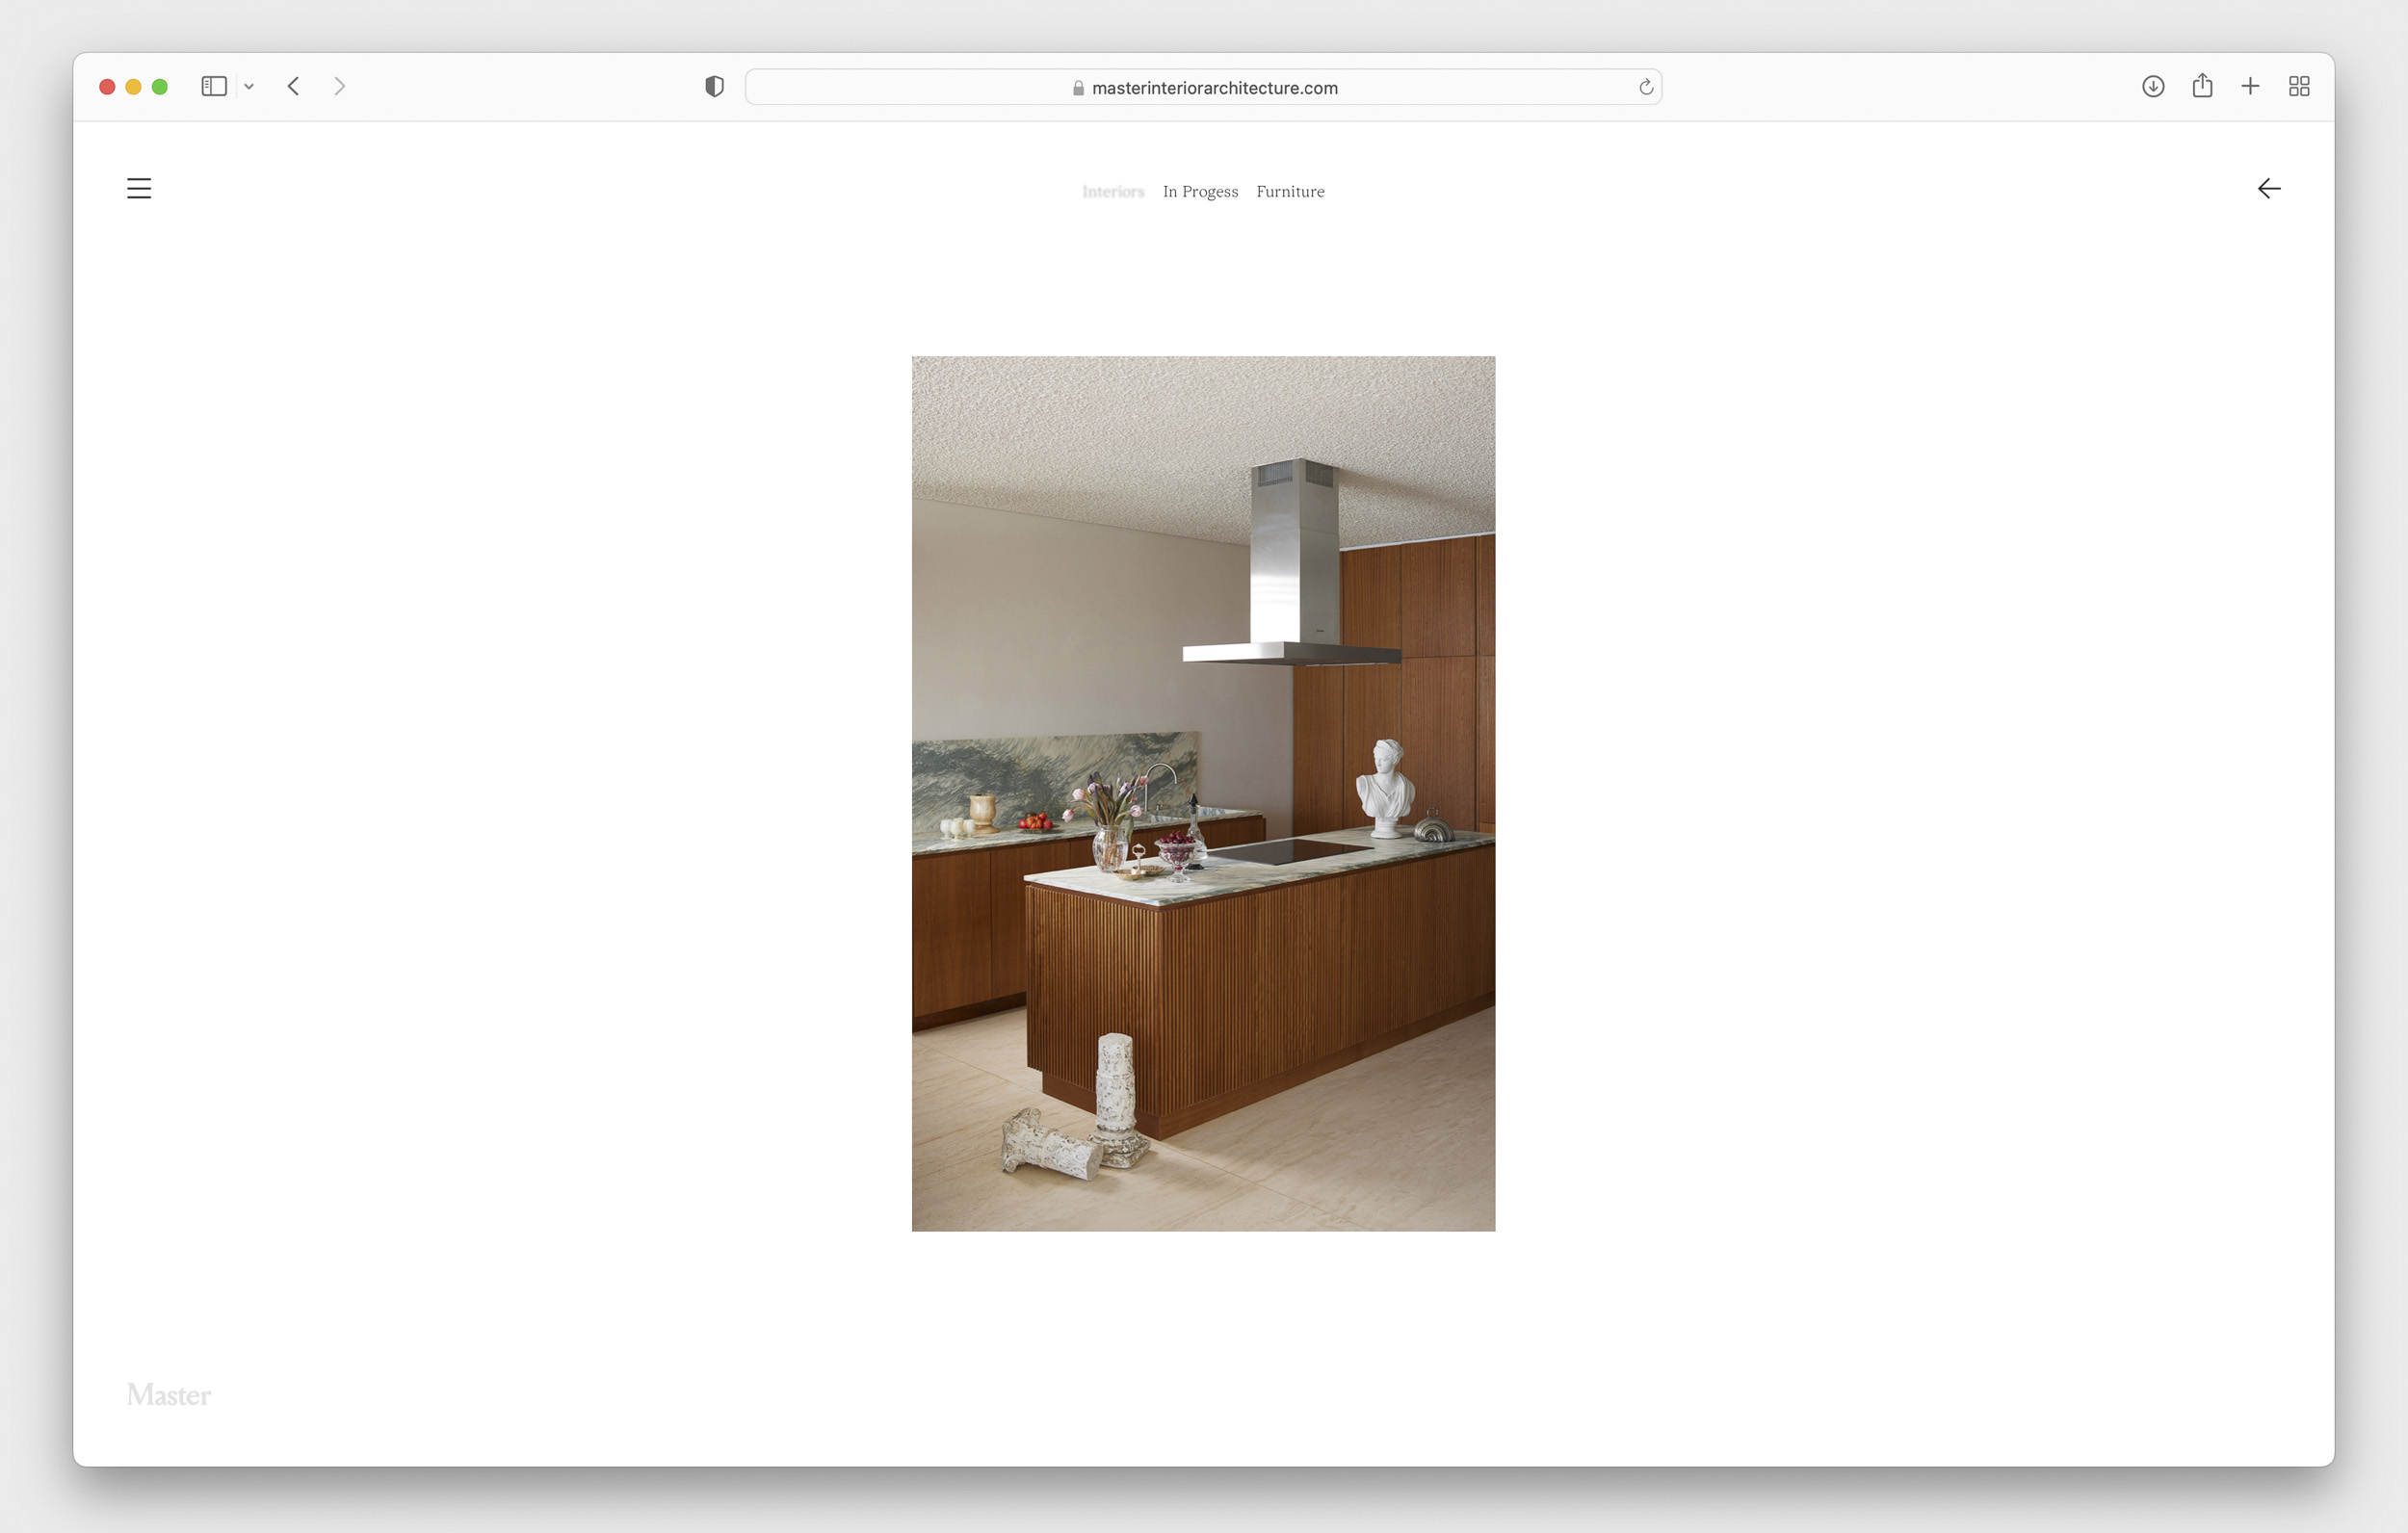Show the downloads list
Image resolution: width=2408 pixels, height=1533 pixels.
point(2152,86)
